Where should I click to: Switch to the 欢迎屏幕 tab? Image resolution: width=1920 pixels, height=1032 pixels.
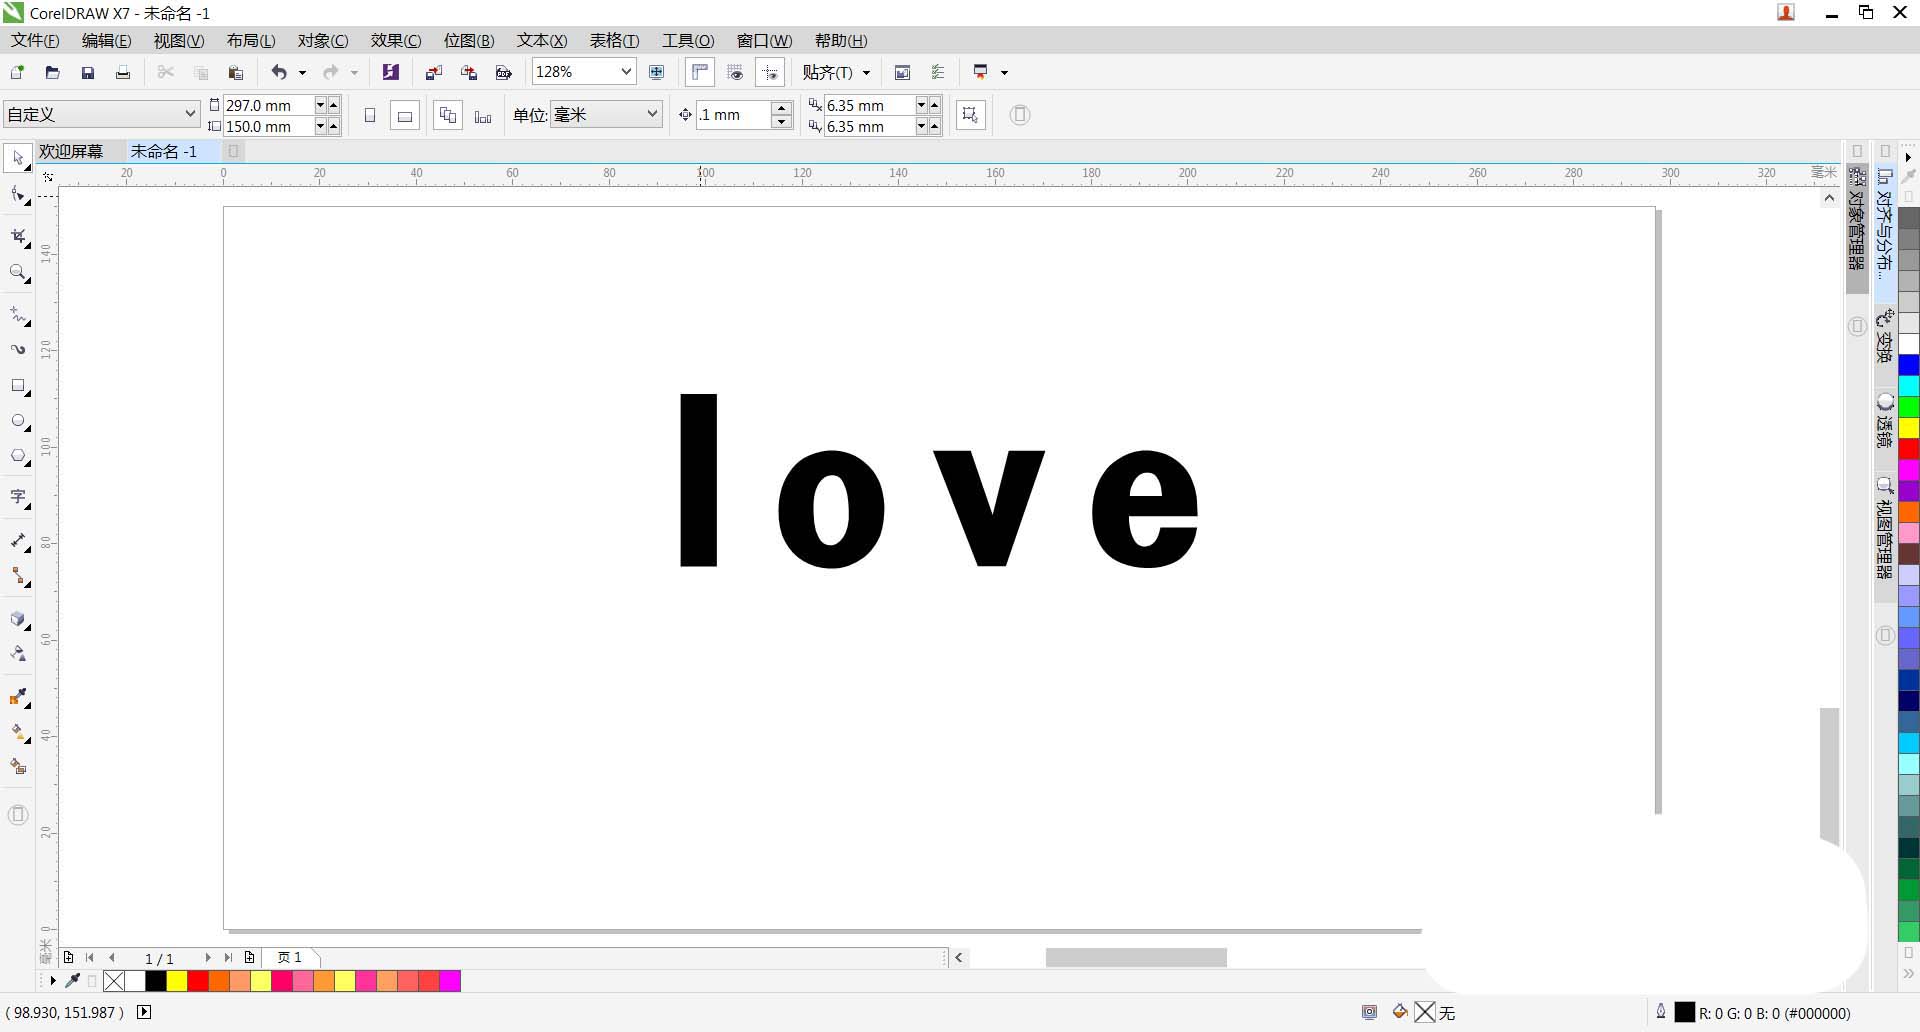point(71,151)
